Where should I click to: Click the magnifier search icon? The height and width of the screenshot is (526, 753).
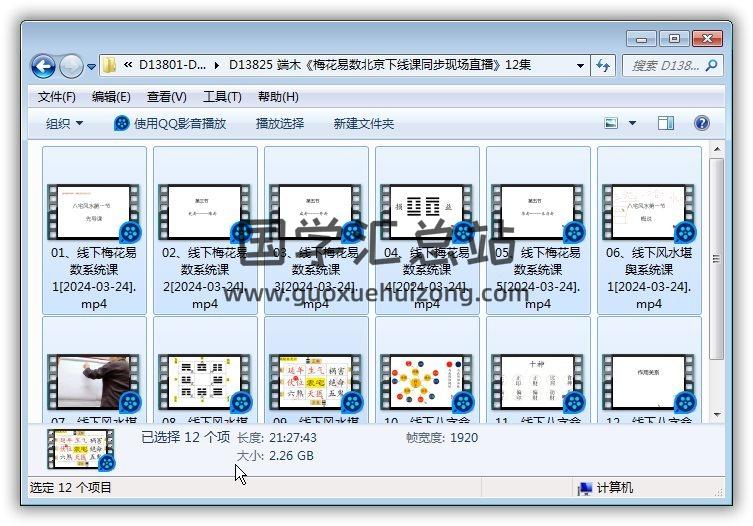click(x=712, y=65)
